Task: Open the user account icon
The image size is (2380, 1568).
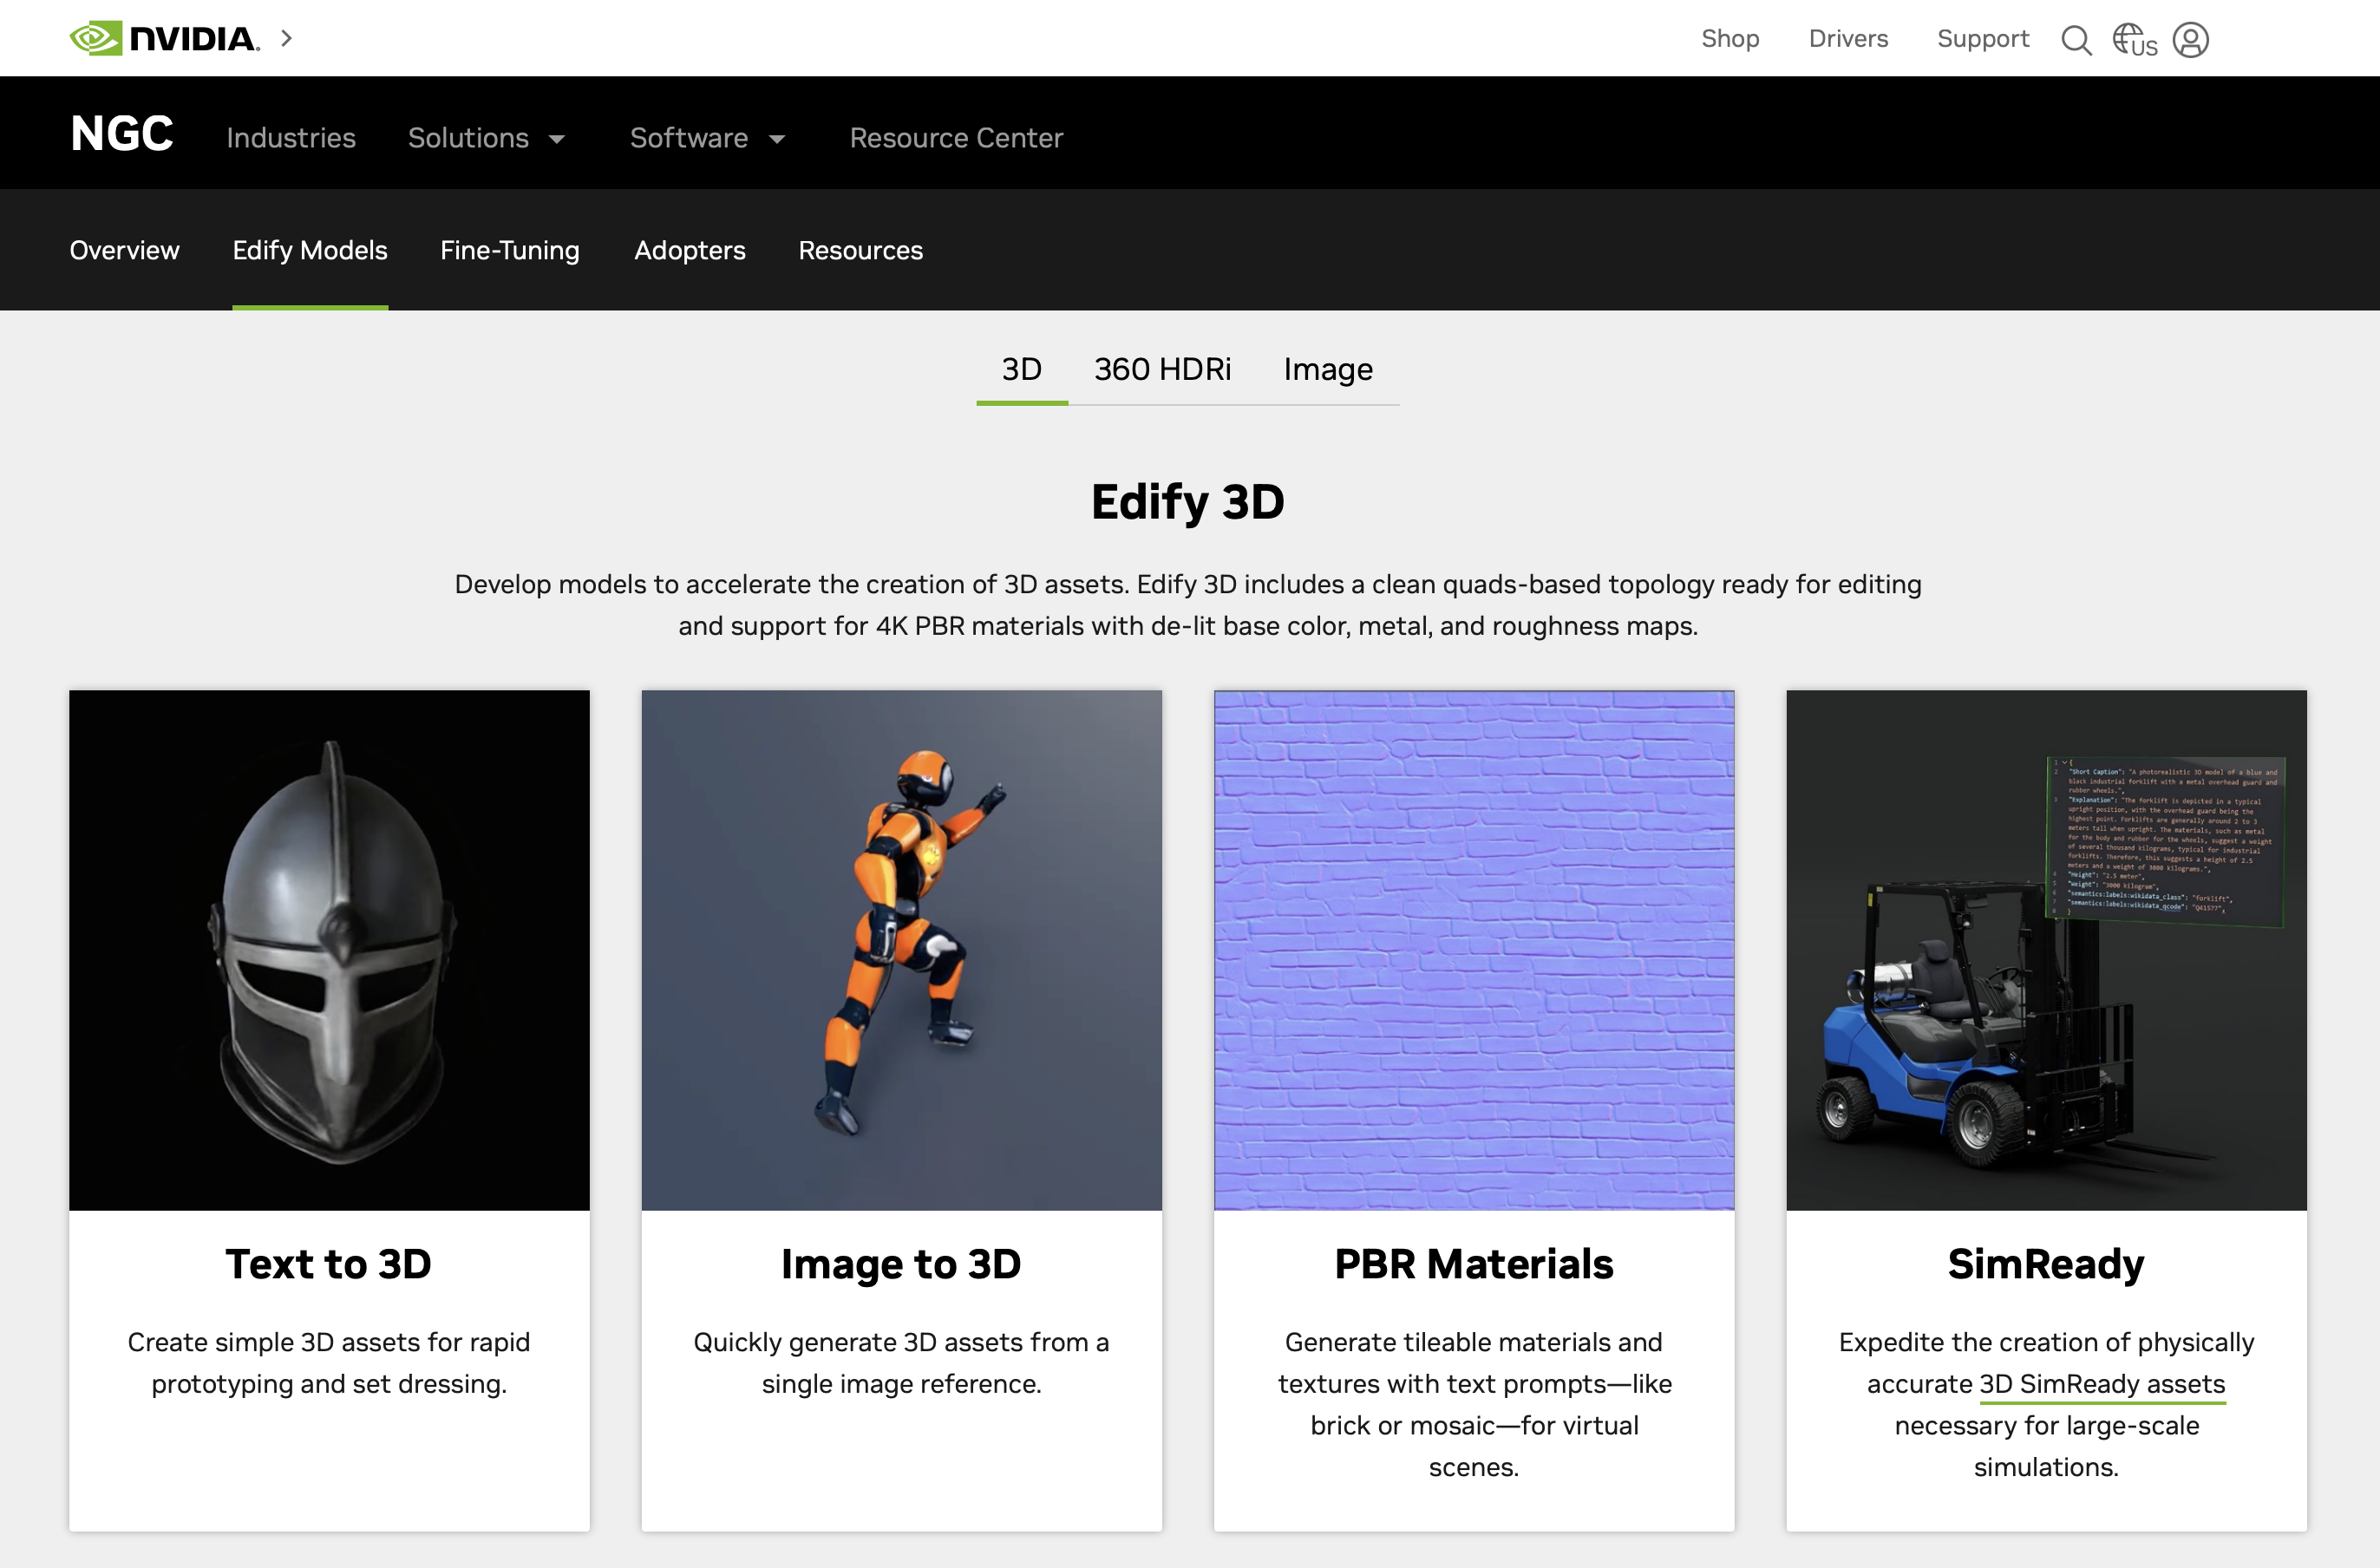Action: pyautogui.click(x=2190, y=40)
